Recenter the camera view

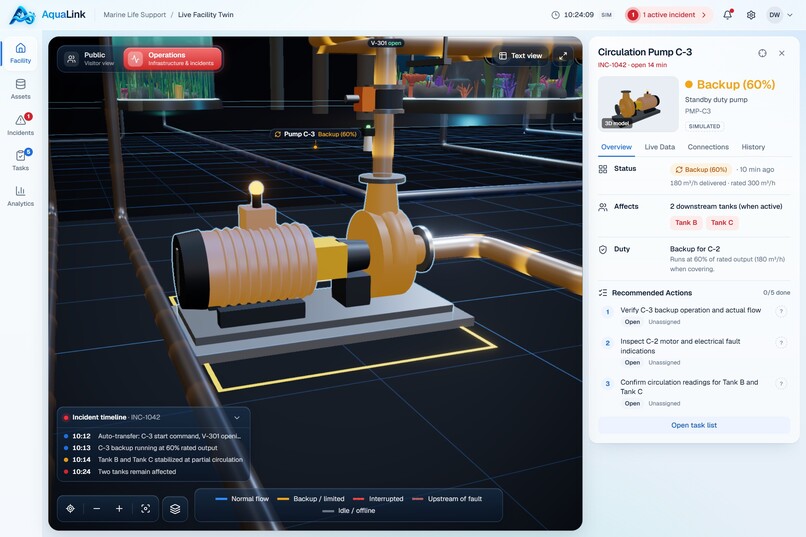(70, 508)
